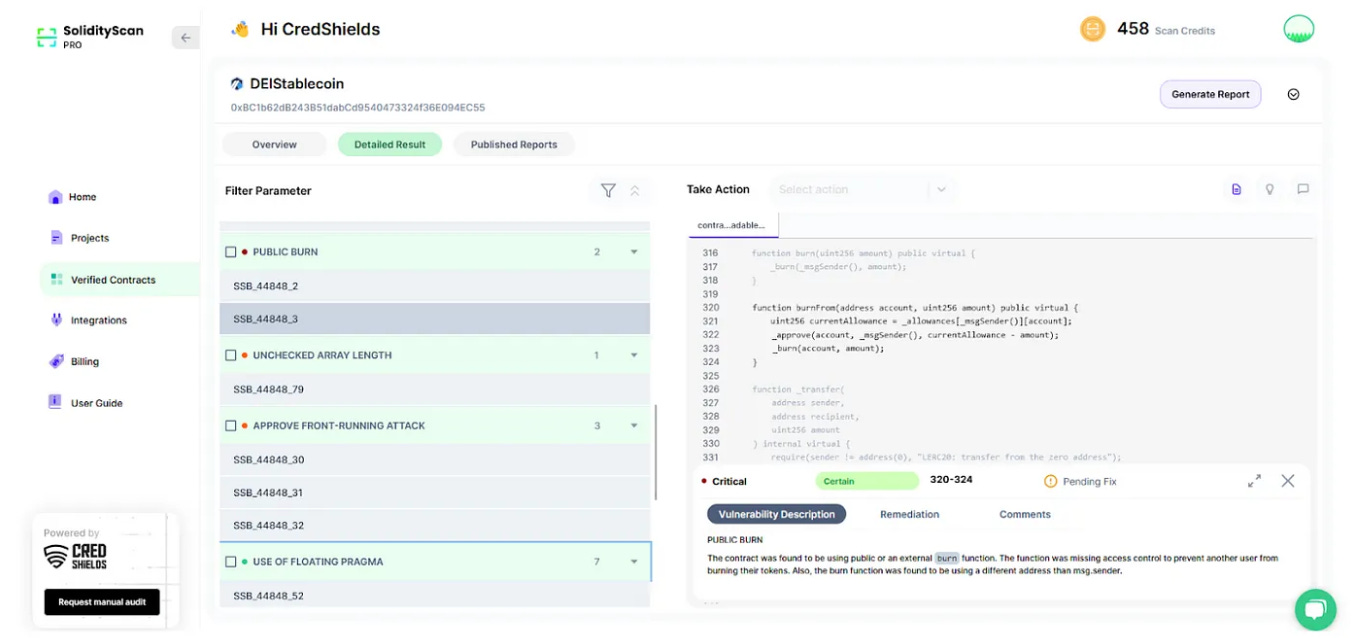Screen dimensions: 1368x638
Task: Open the Remediation tab
Action: pos(909,514)
